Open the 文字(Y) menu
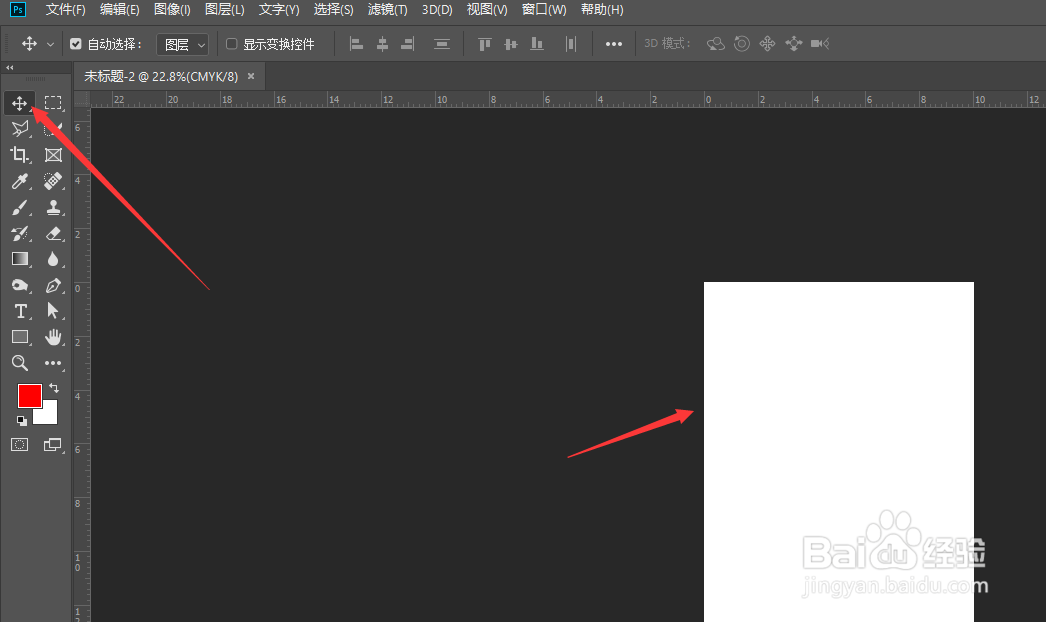Viewport: 1046px width, 622px height. tap(279, 10)
